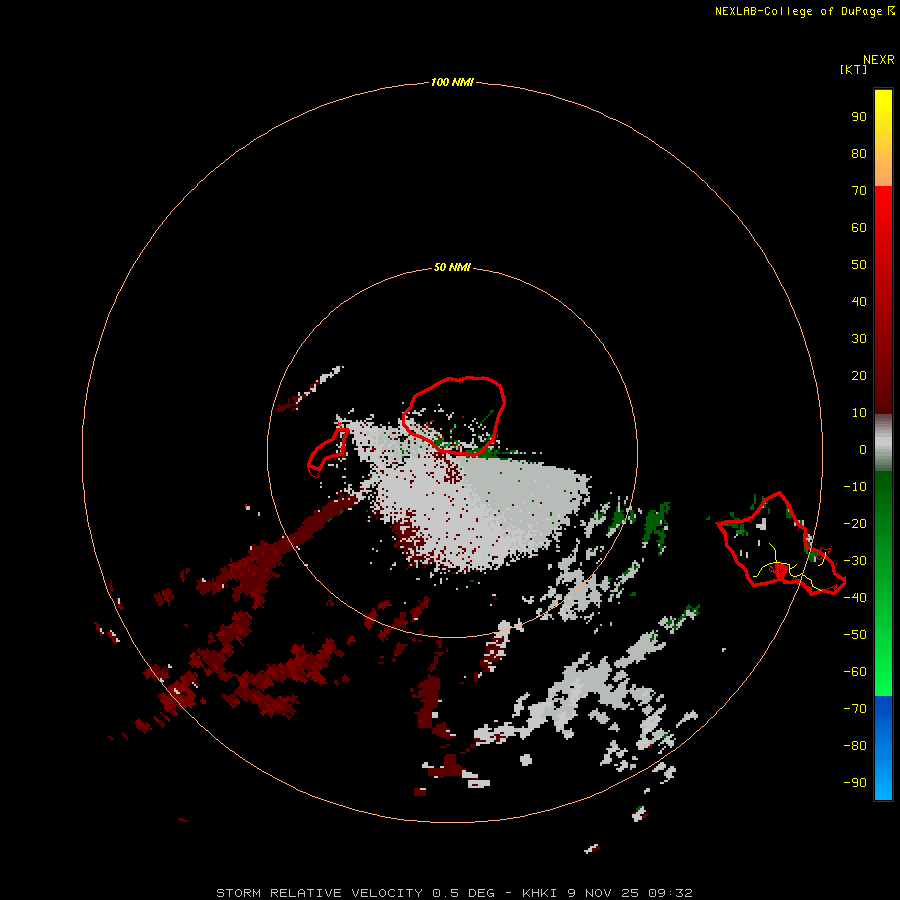Viewport: 900px width, 900px height.
Task: Click the "70" value on the velocity scale
Action: tap(859, 191)
